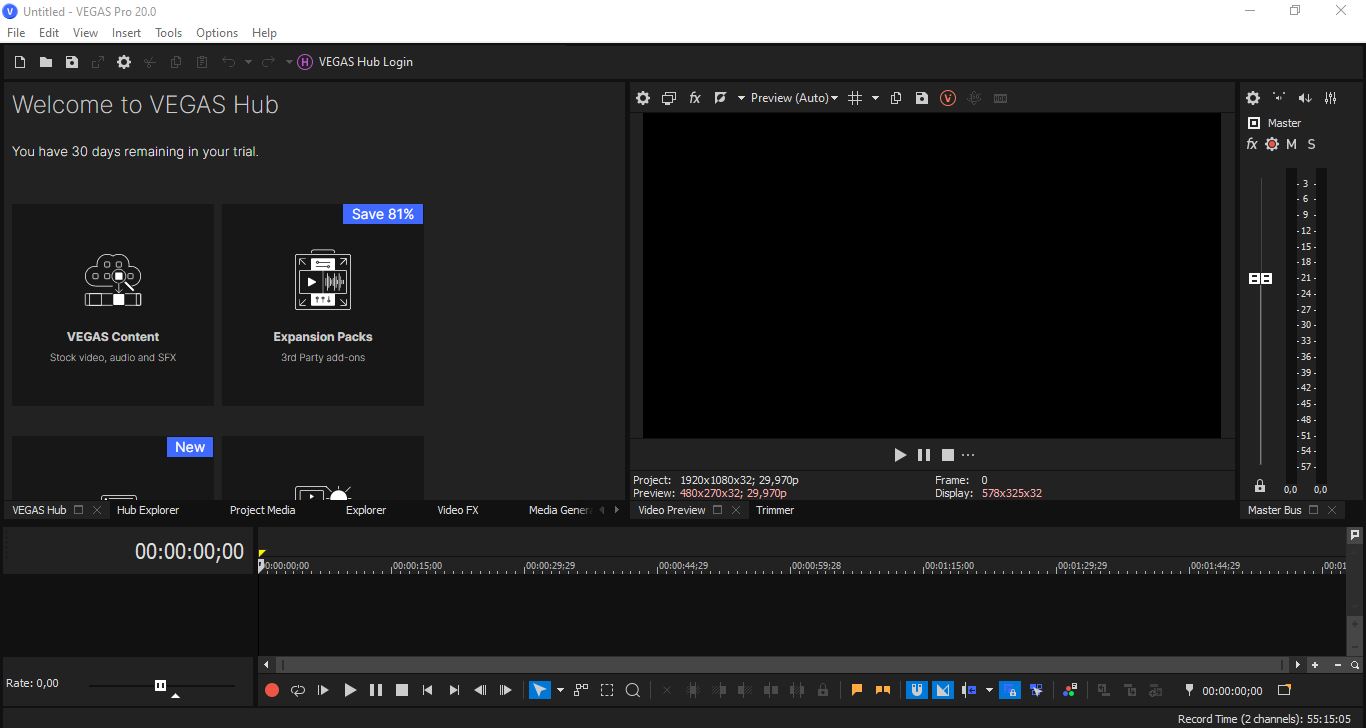This screenshot has width=1366, height=728.
Task: Toggle automatic crossfades button
Action: (x=943, y=690)
